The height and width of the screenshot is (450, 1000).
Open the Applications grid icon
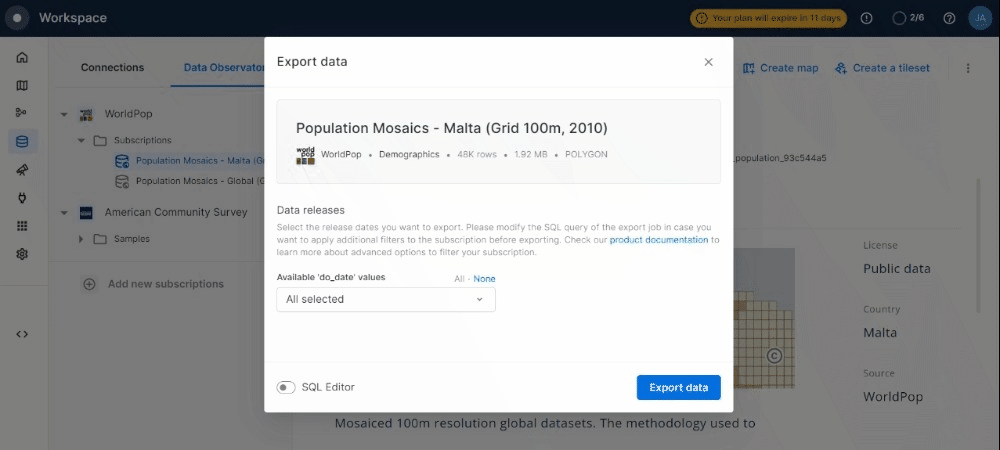[22, 226]
